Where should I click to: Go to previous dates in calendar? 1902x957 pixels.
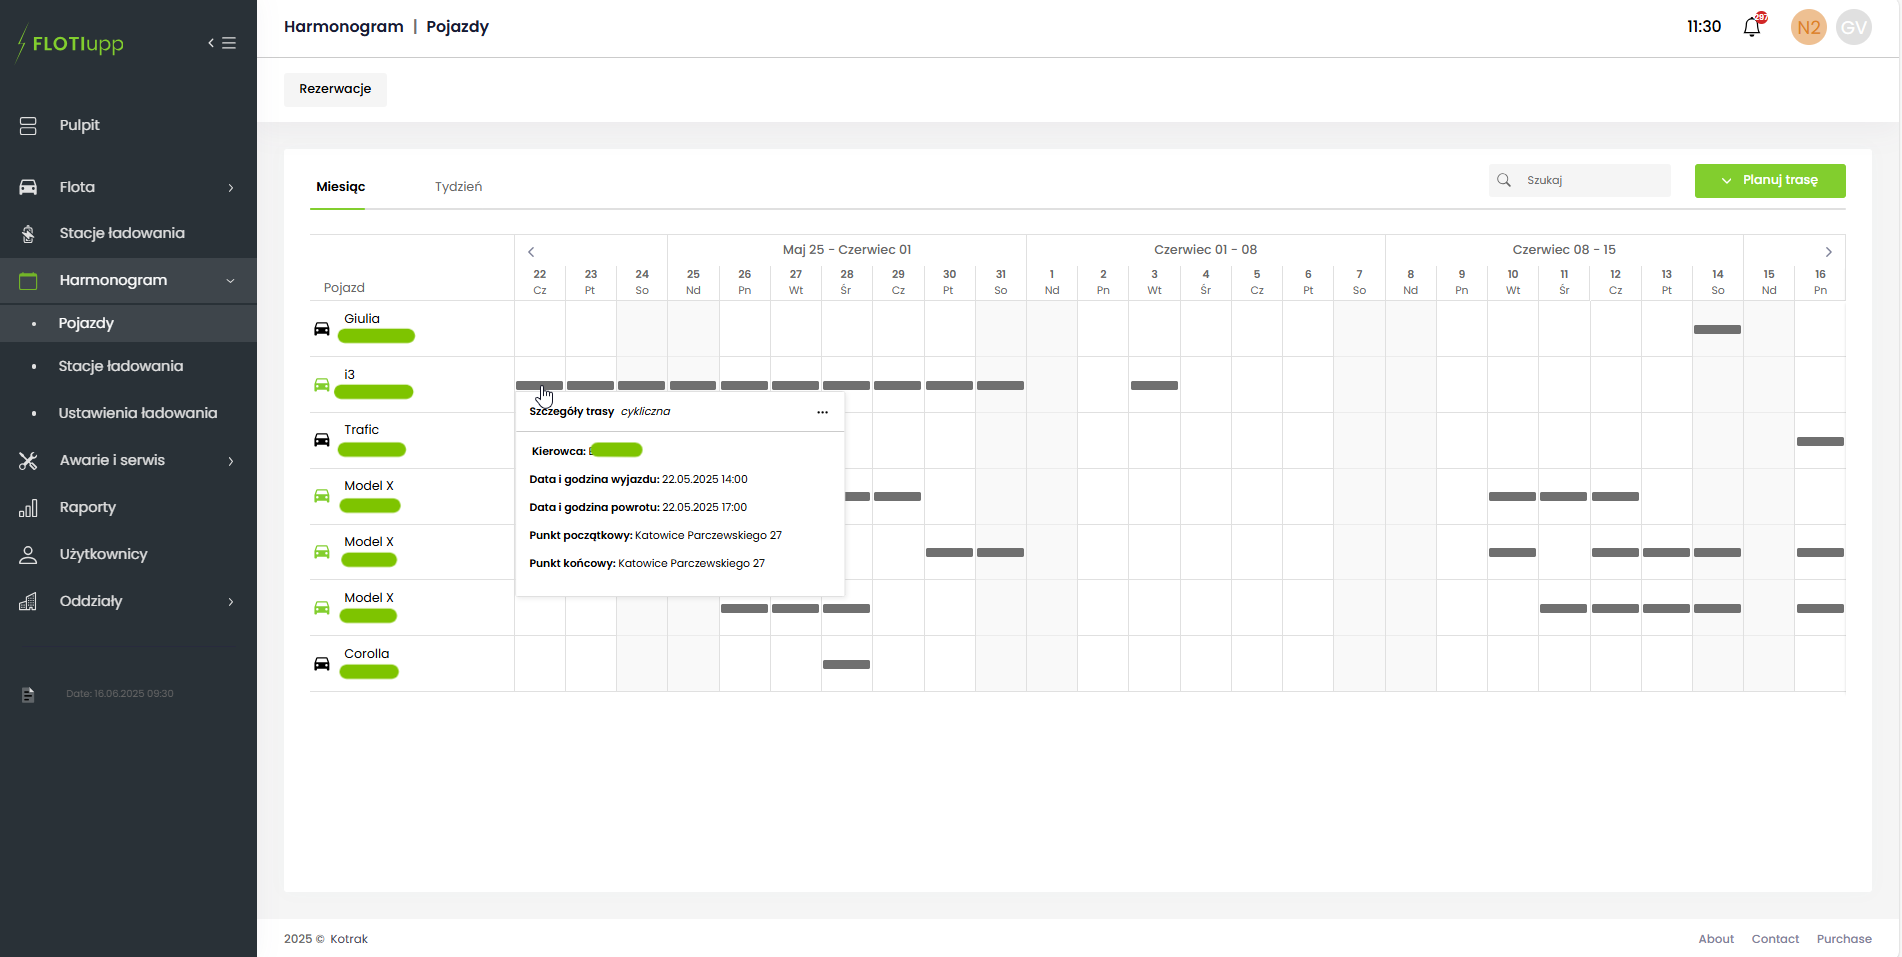pos(531,252)
